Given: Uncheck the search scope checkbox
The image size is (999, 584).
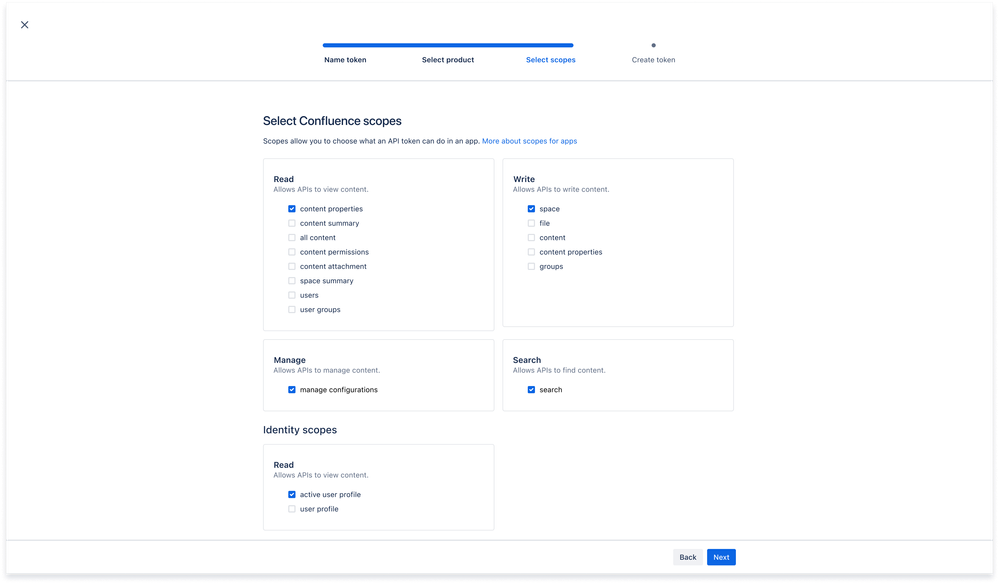Looking at the screenshot, I should tap(531, 390).
